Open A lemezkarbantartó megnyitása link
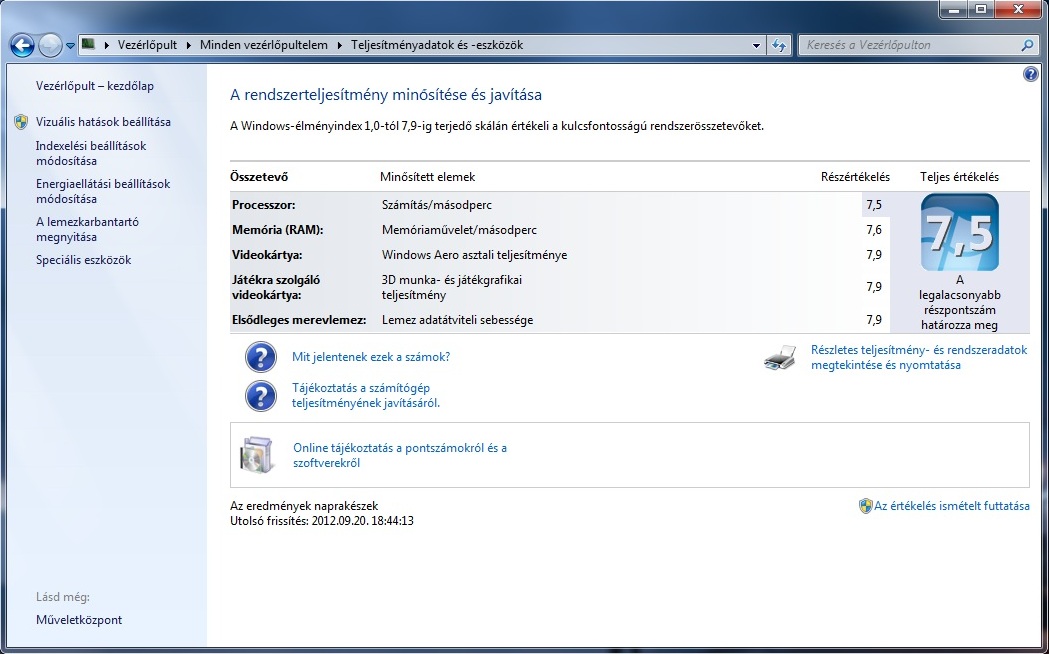 (88, 229)
